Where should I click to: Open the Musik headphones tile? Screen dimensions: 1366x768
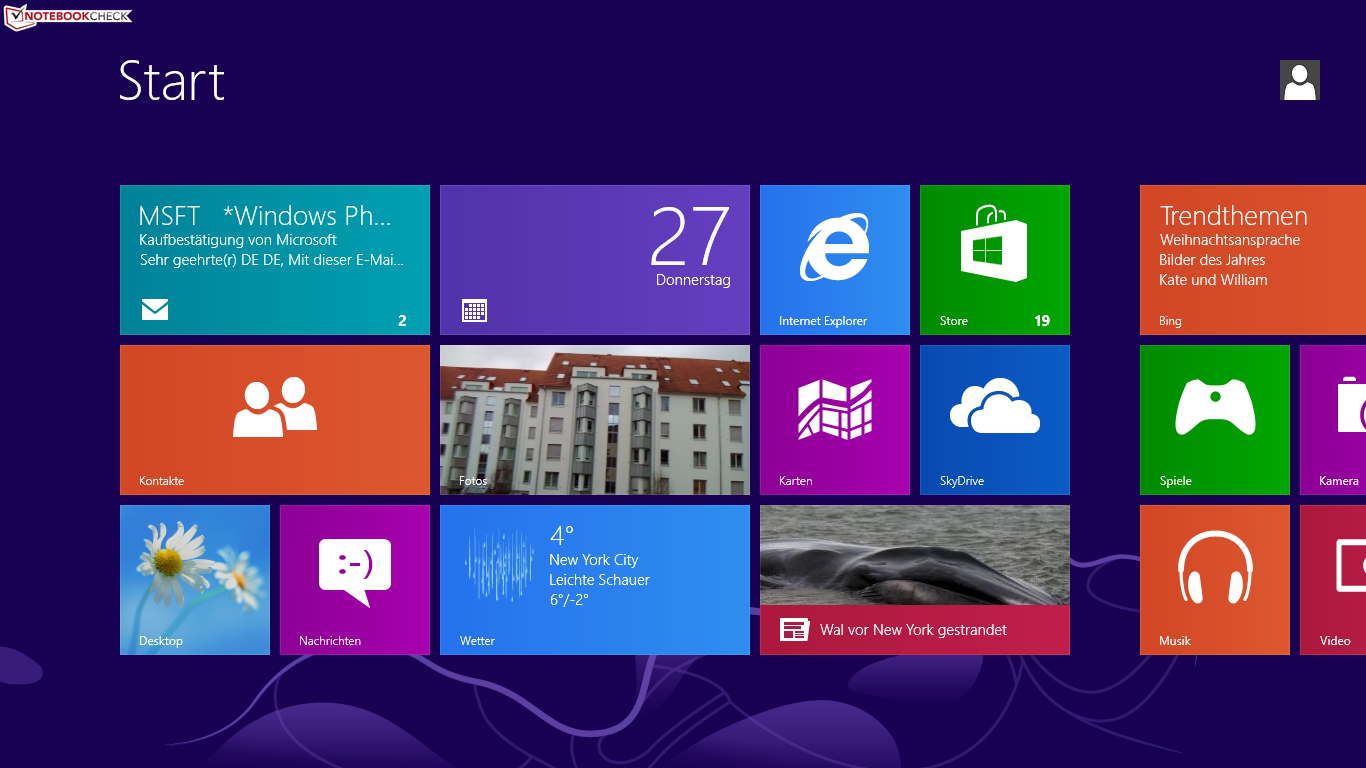(1215, 580)
